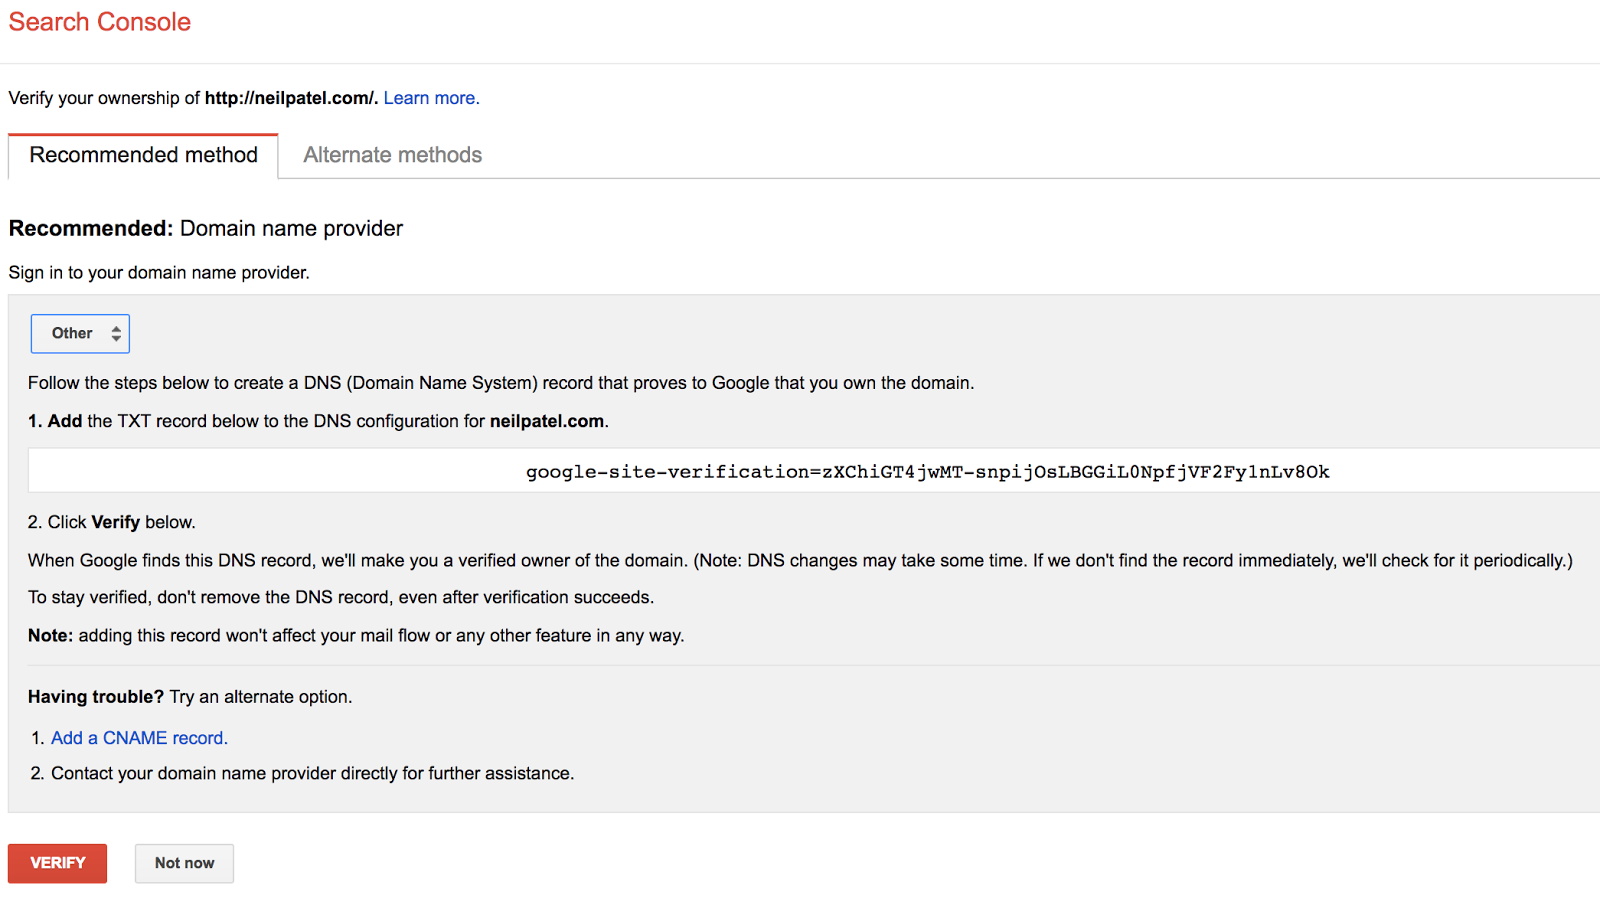Click the 'Note: adding this record' line
Screen dimensions: 1600x905
point(356,636)
